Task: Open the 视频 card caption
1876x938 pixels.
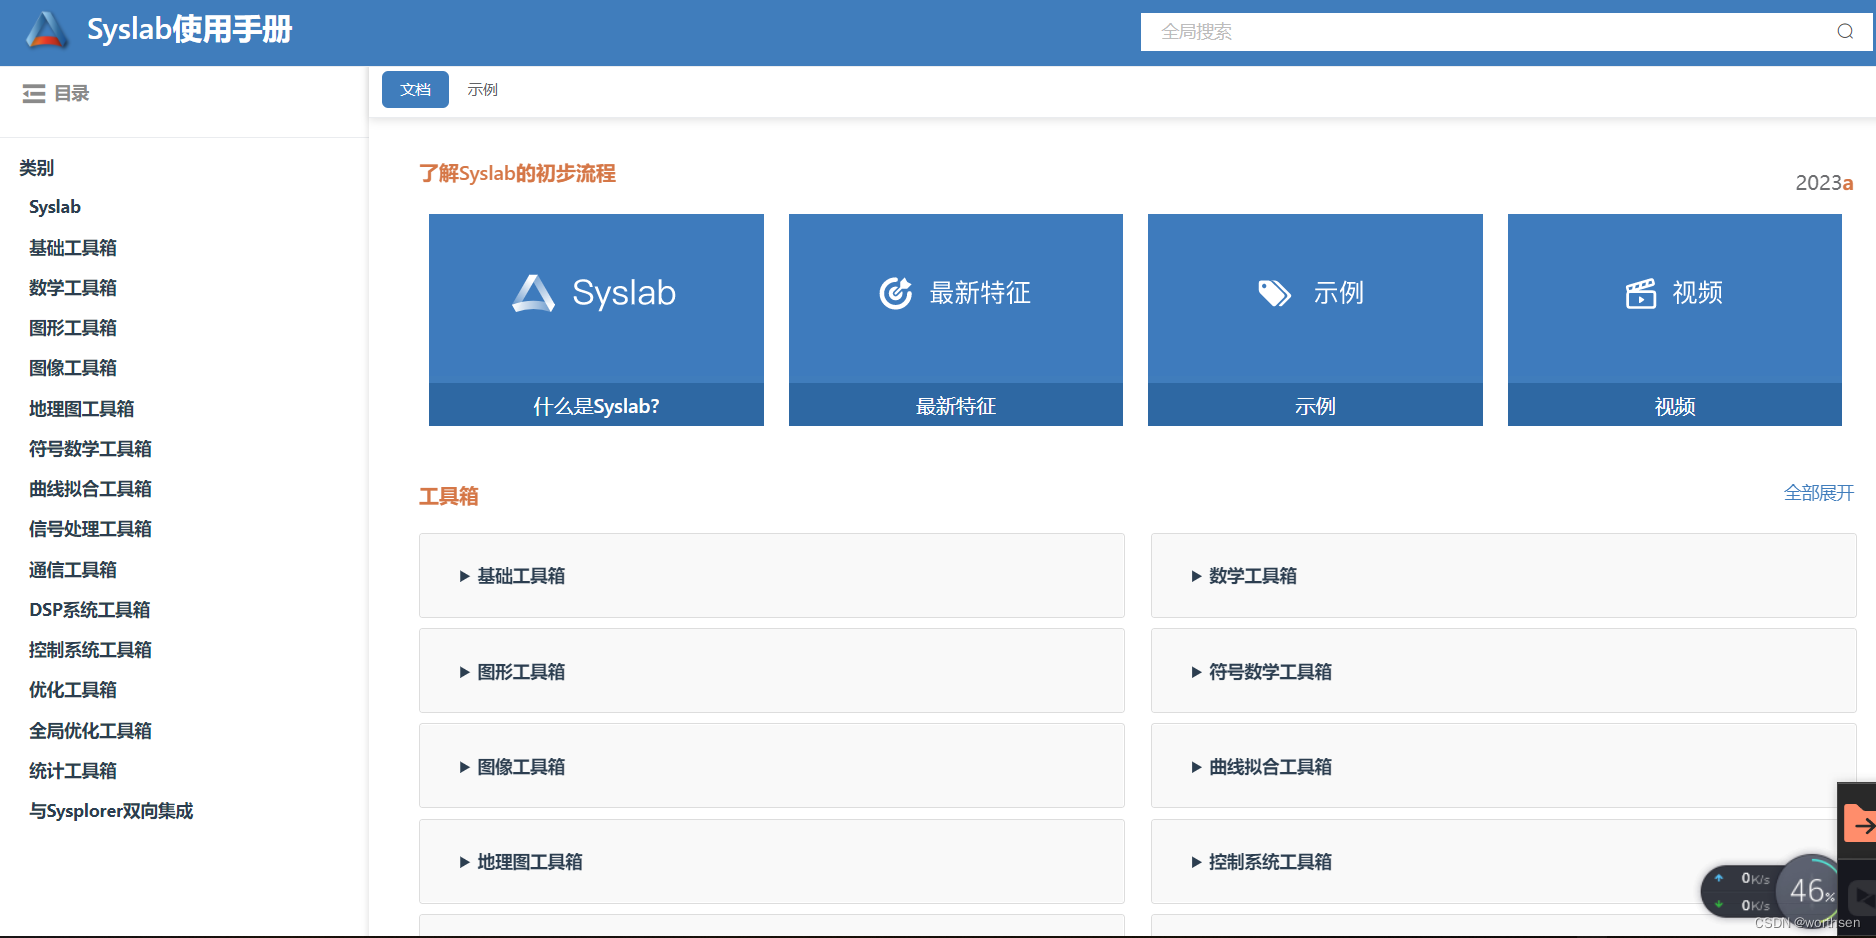Action: point(1674,406)
